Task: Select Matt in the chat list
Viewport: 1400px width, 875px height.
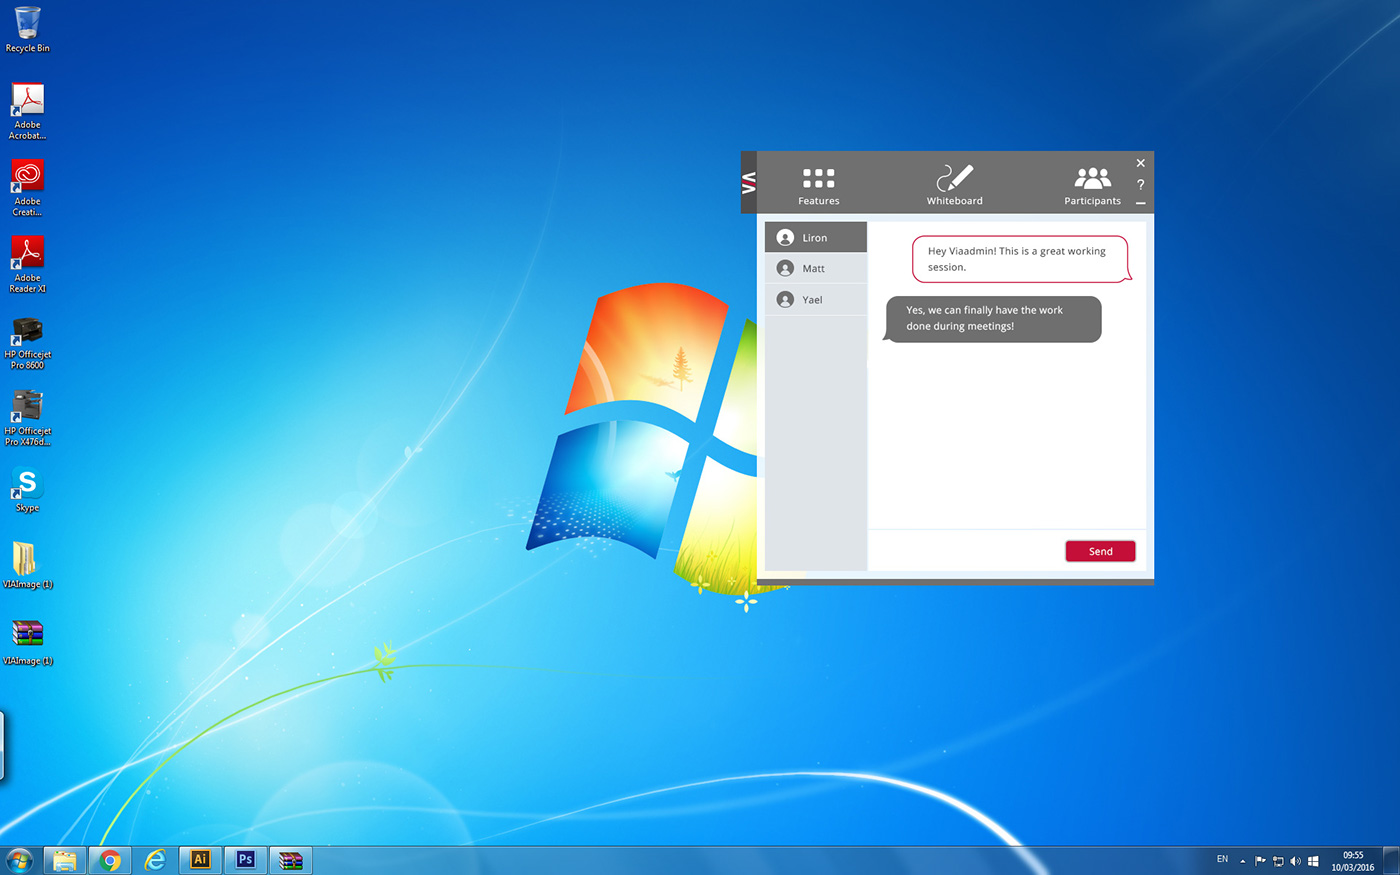Action: pyautogui.click(x=816, y=268)
